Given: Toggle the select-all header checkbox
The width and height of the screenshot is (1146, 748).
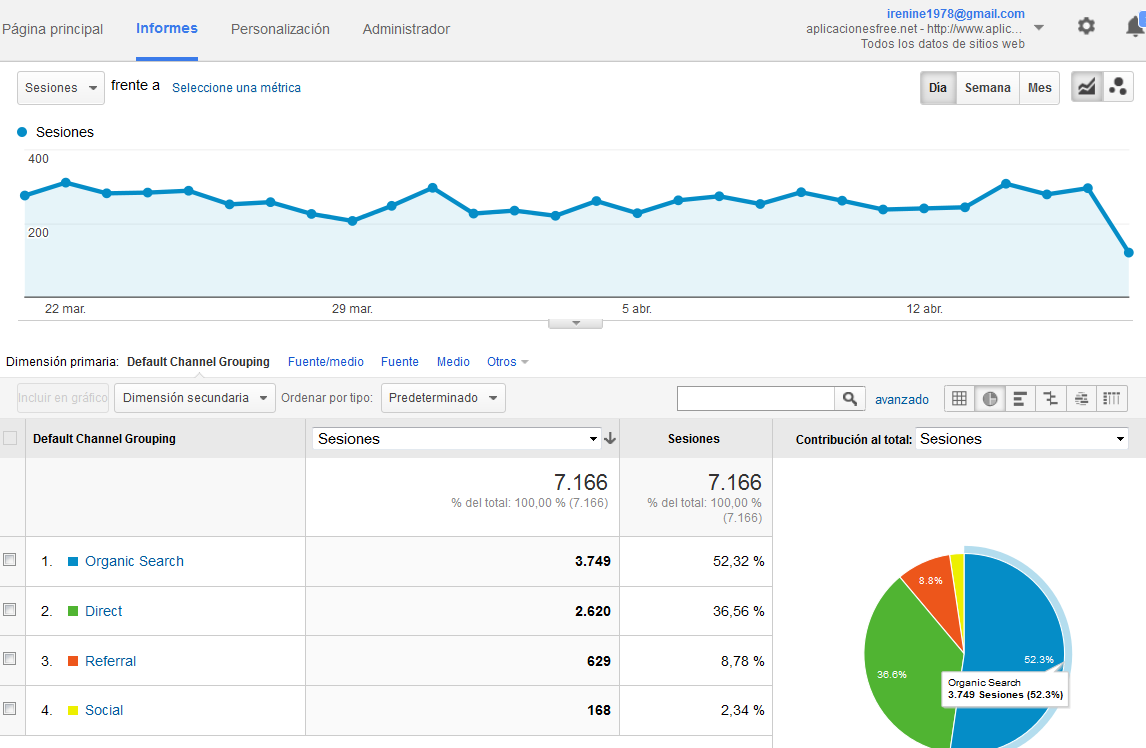Looking at the screenshot, I should tap(10, 438).
